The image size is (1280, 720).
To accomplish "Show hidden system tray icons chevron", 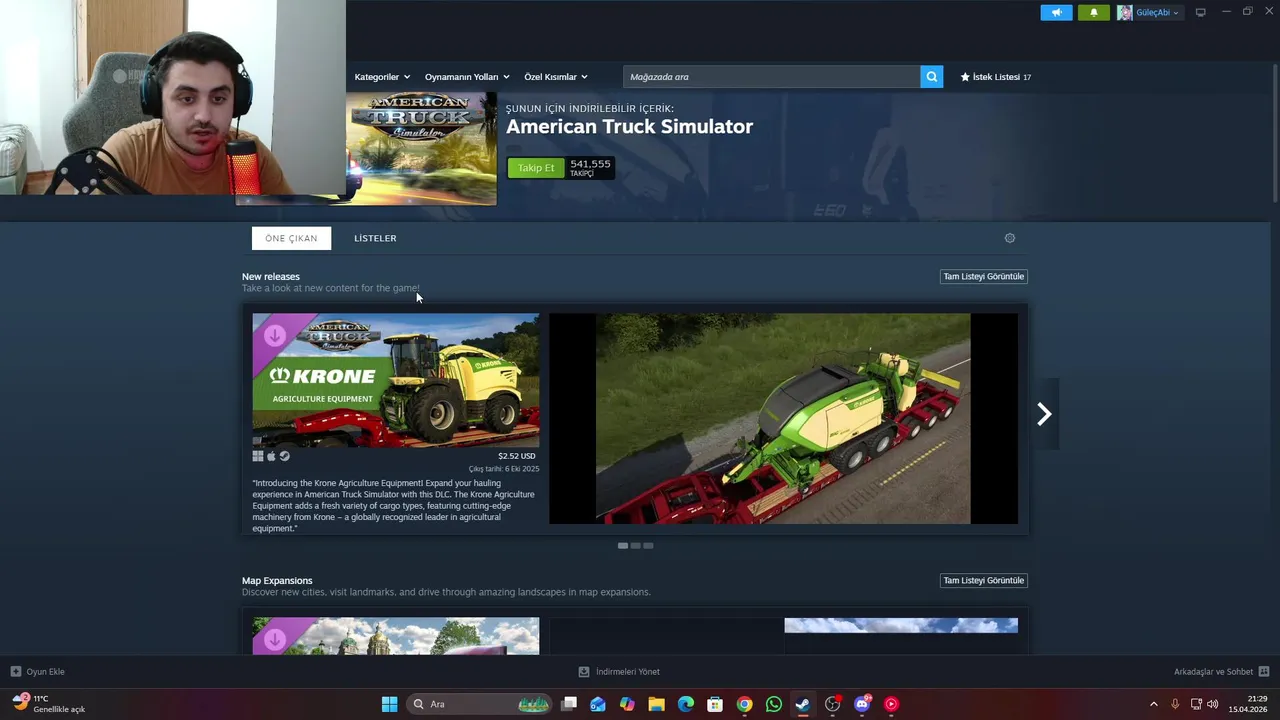I will pos(1153,704).
